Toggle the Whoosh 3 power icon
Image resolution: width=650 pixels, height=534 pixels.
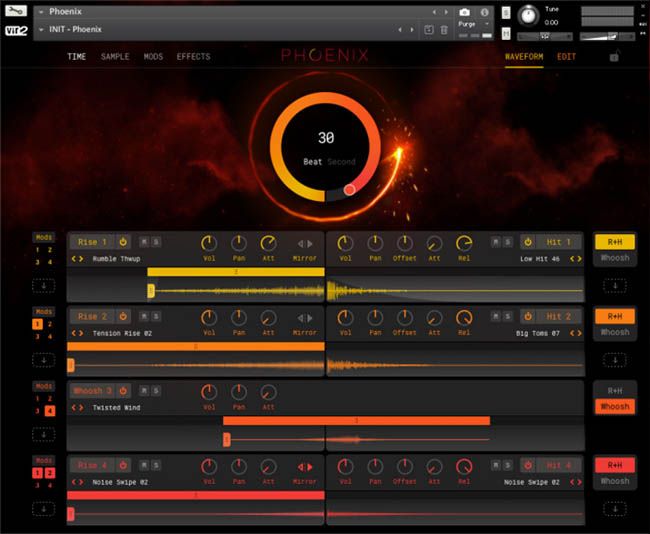coord(123,391)
